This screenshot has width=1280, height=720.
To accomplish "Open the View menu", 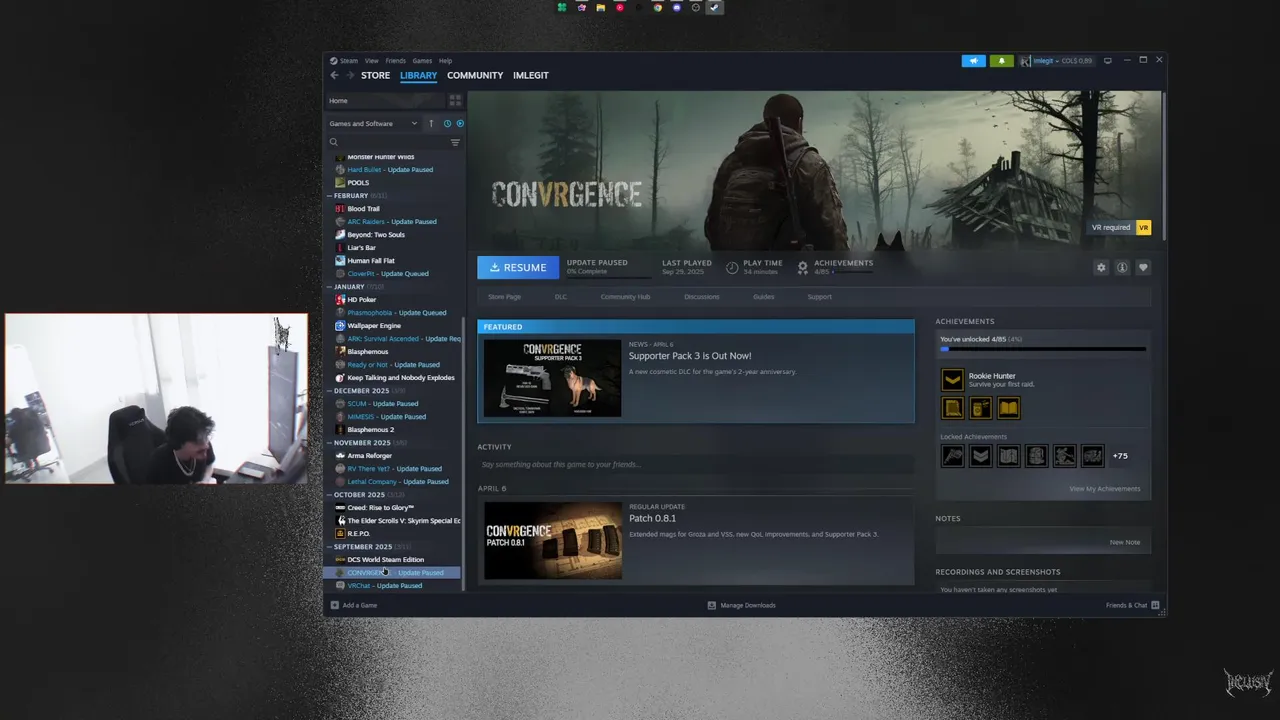I will point(371,60).
